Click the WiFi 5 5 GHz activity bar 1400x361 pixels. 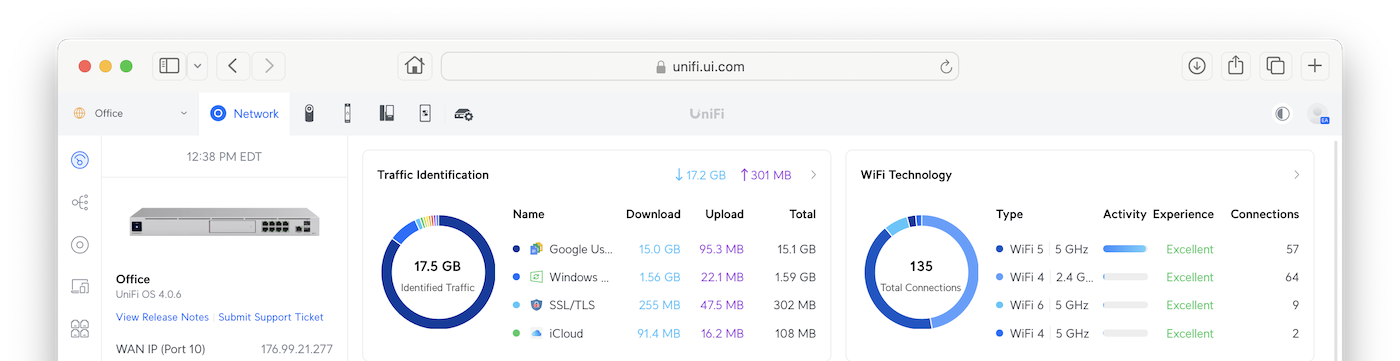[x=1125, y=249]
